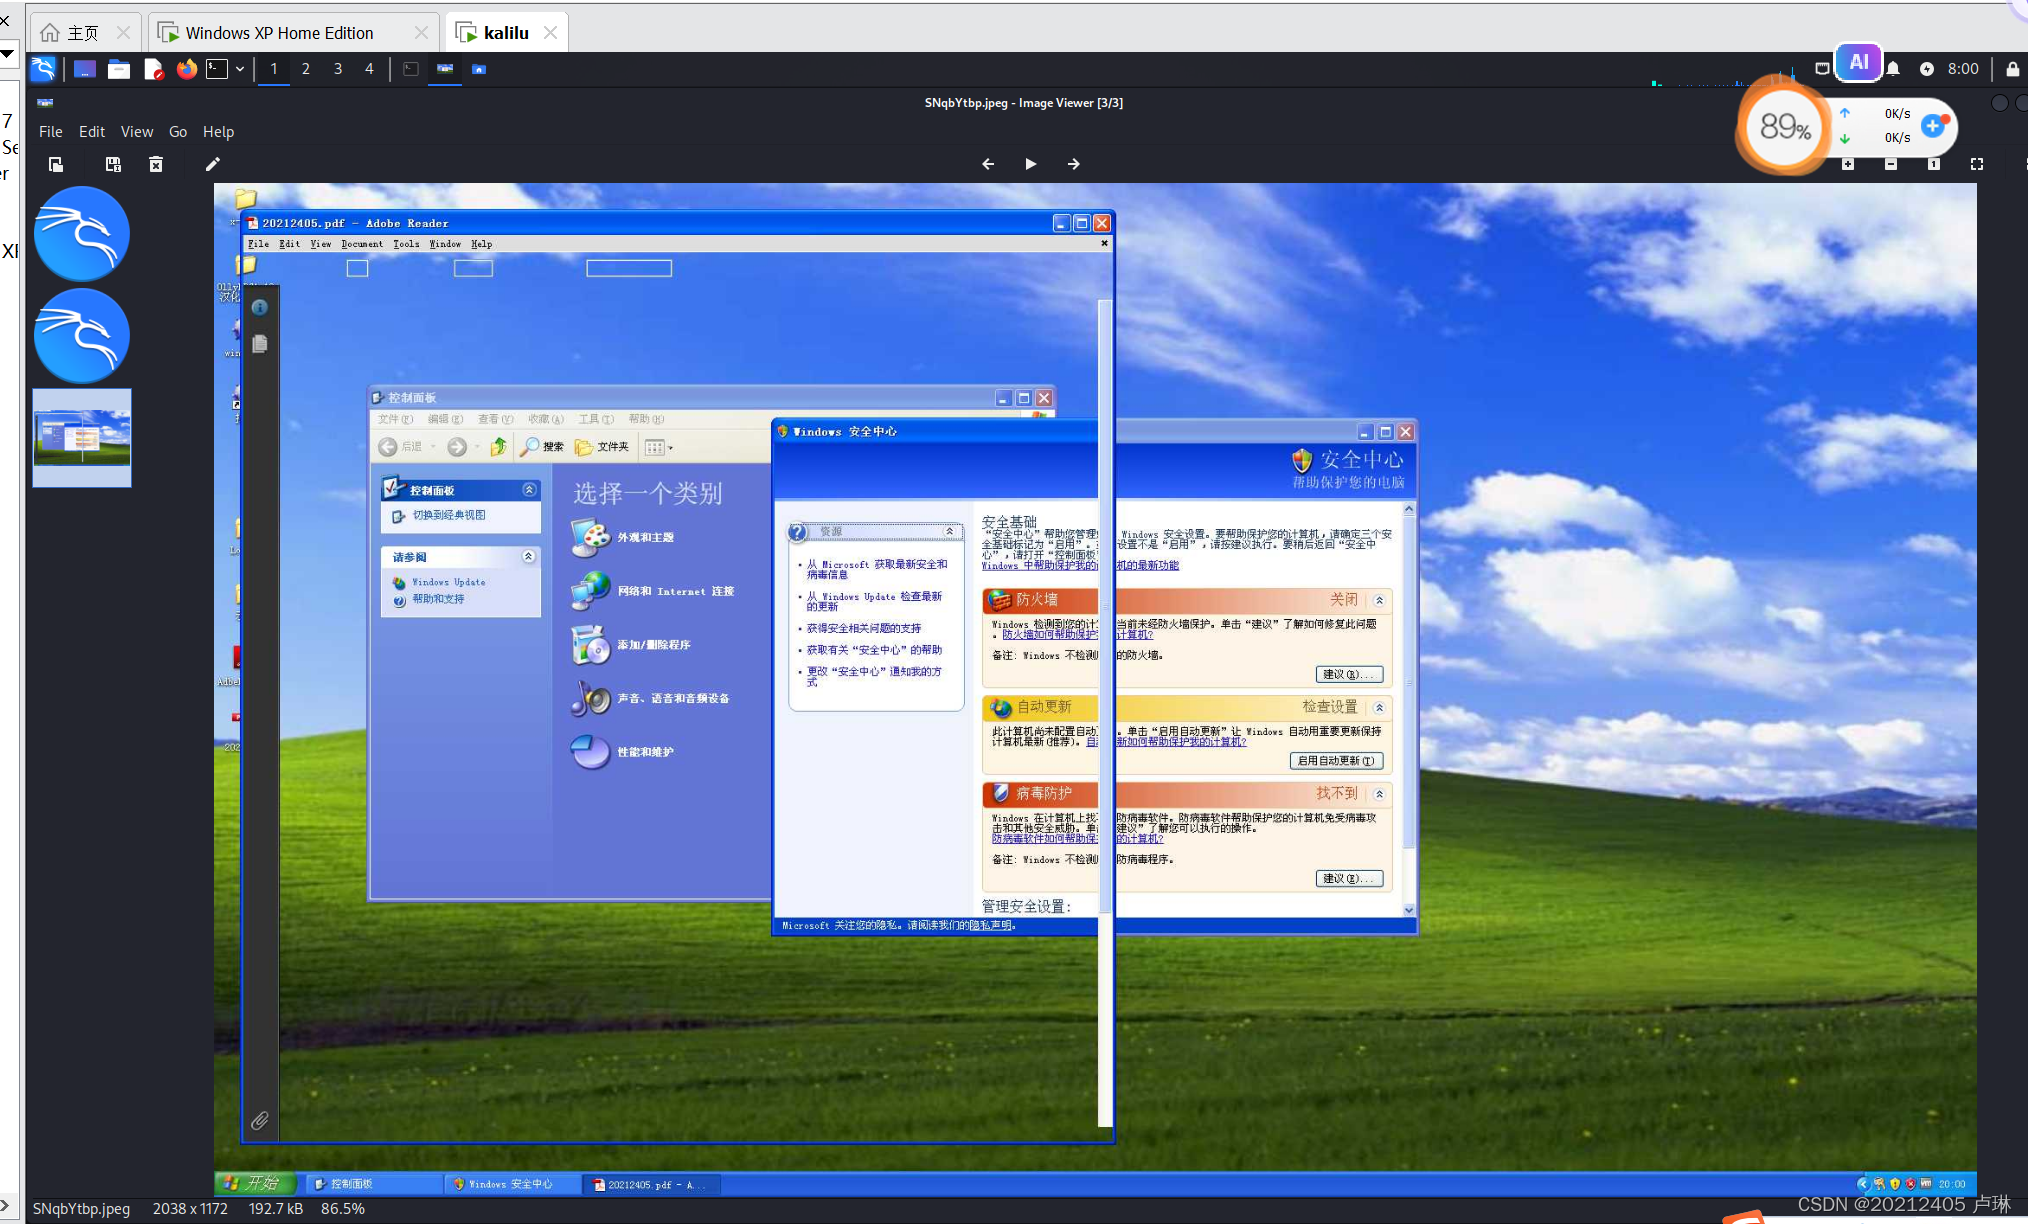Click the Windows 安全中心 taskbar button in XP picture
This screenshot has height=1224, width=2028.
coord(512,1184)
